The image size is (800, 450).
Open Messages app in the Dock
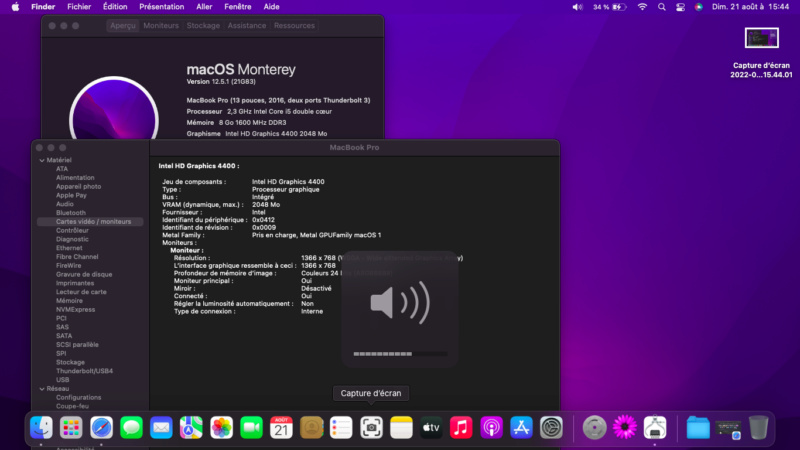131,428
